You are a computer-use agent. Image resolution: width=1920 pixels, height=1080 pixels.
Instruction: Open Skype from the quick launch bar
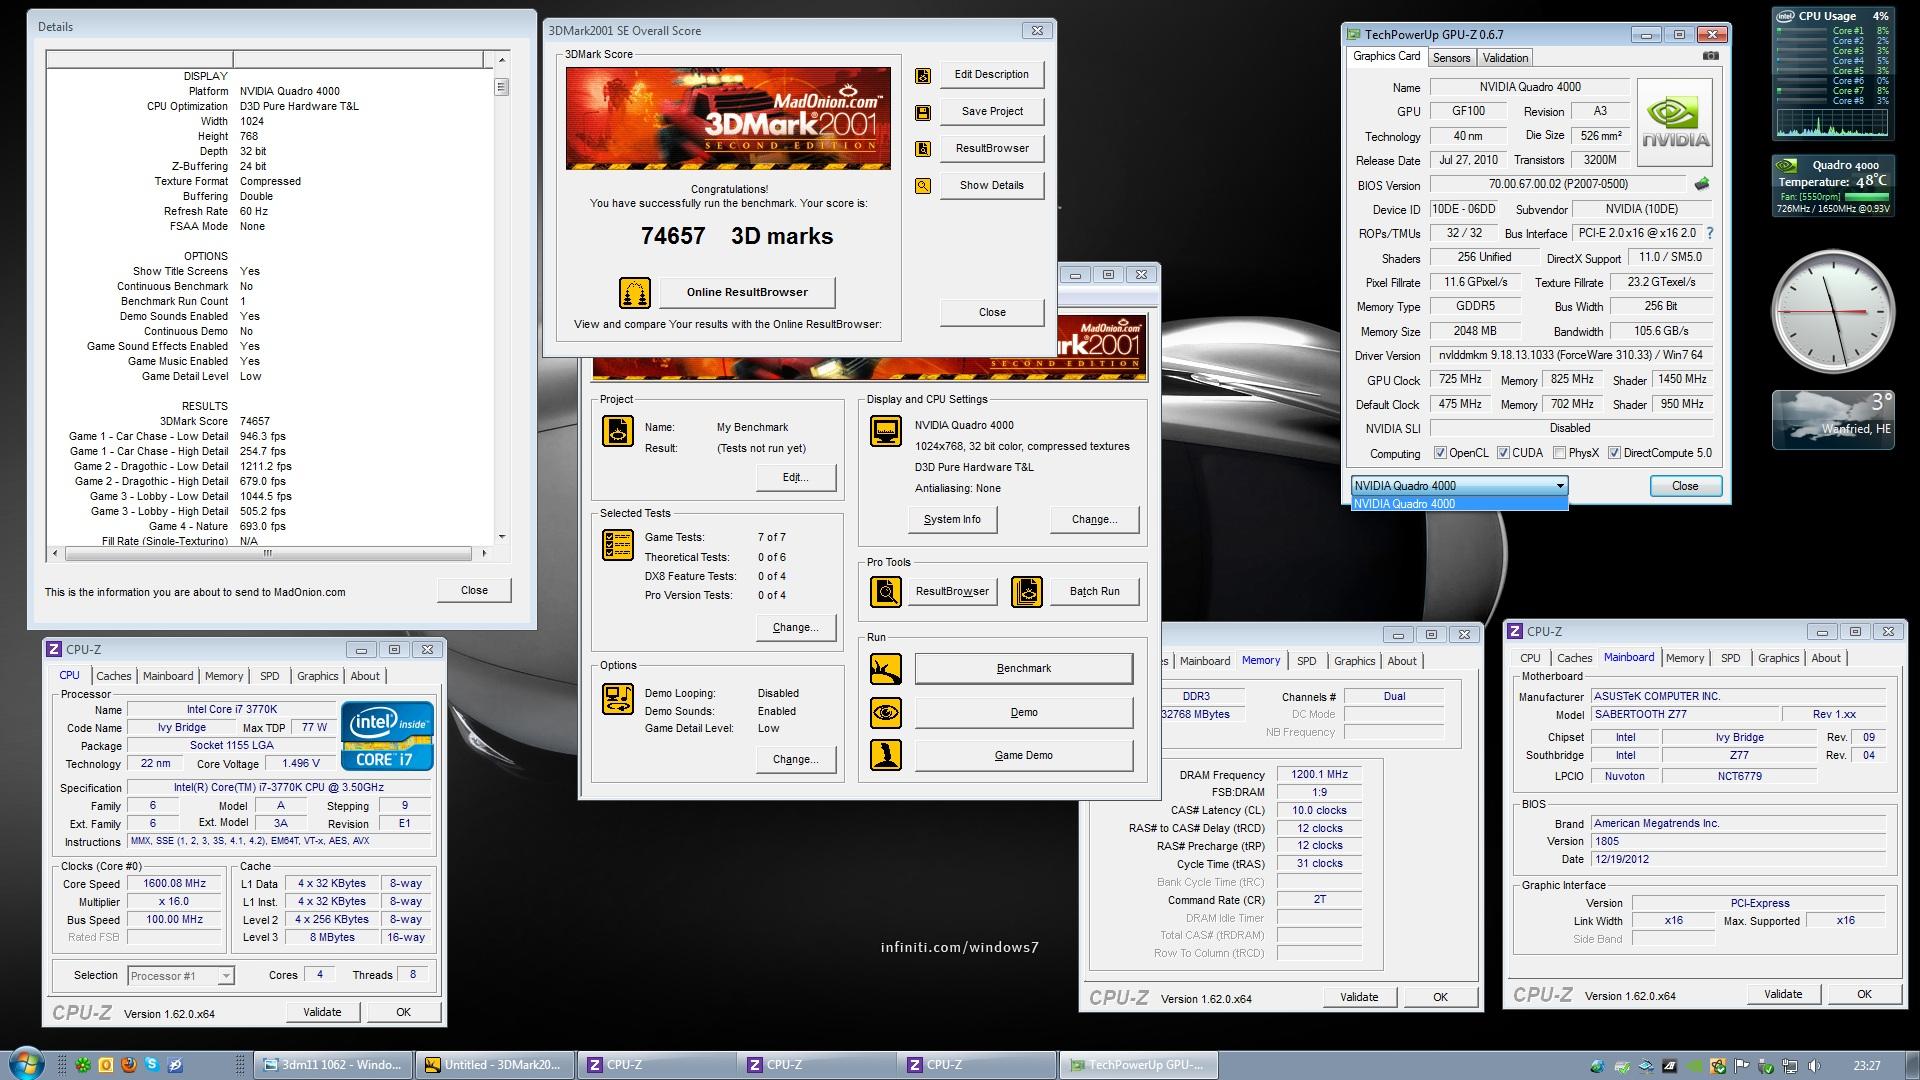coord(152,1065)
